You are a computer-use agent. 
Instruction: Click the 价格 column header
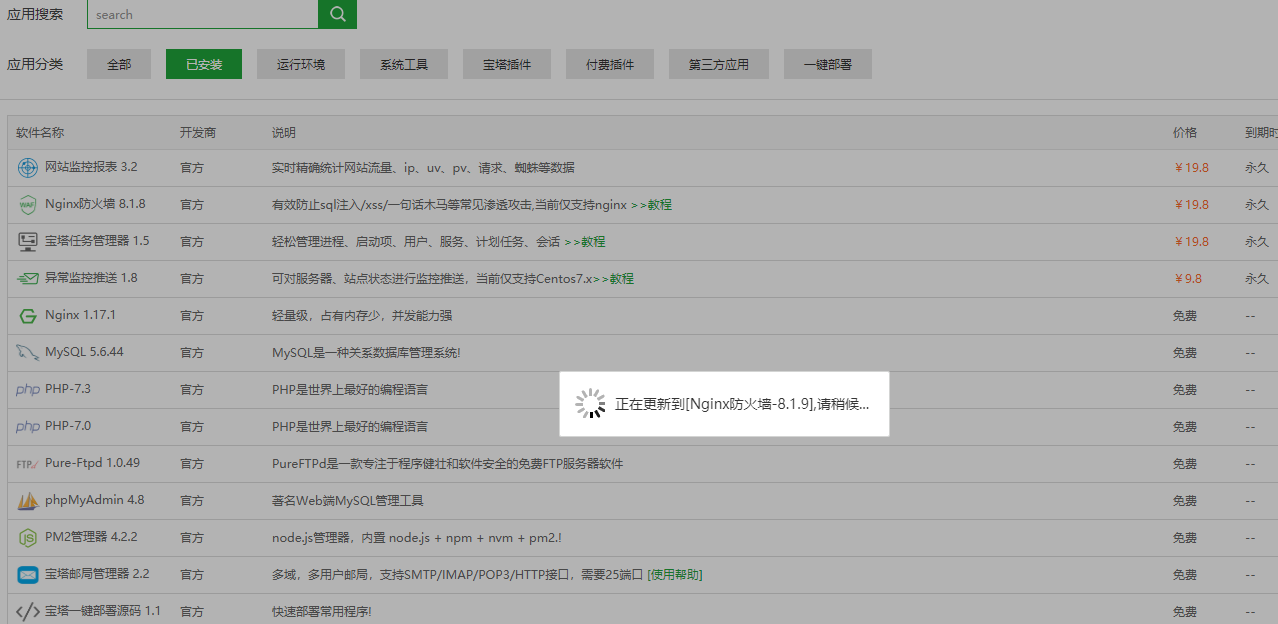[1185, 133]
